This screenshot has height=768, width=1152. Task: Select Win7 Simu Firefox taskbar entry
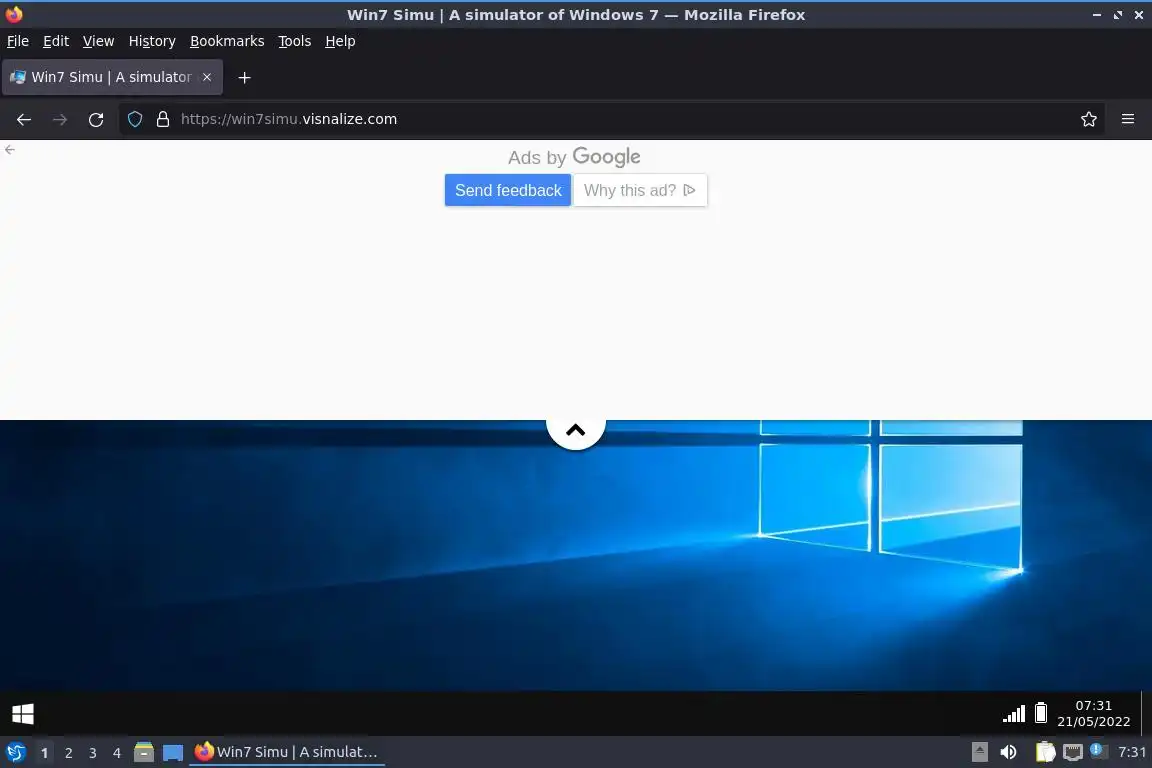pyautogui.click(x=287, y=752)
